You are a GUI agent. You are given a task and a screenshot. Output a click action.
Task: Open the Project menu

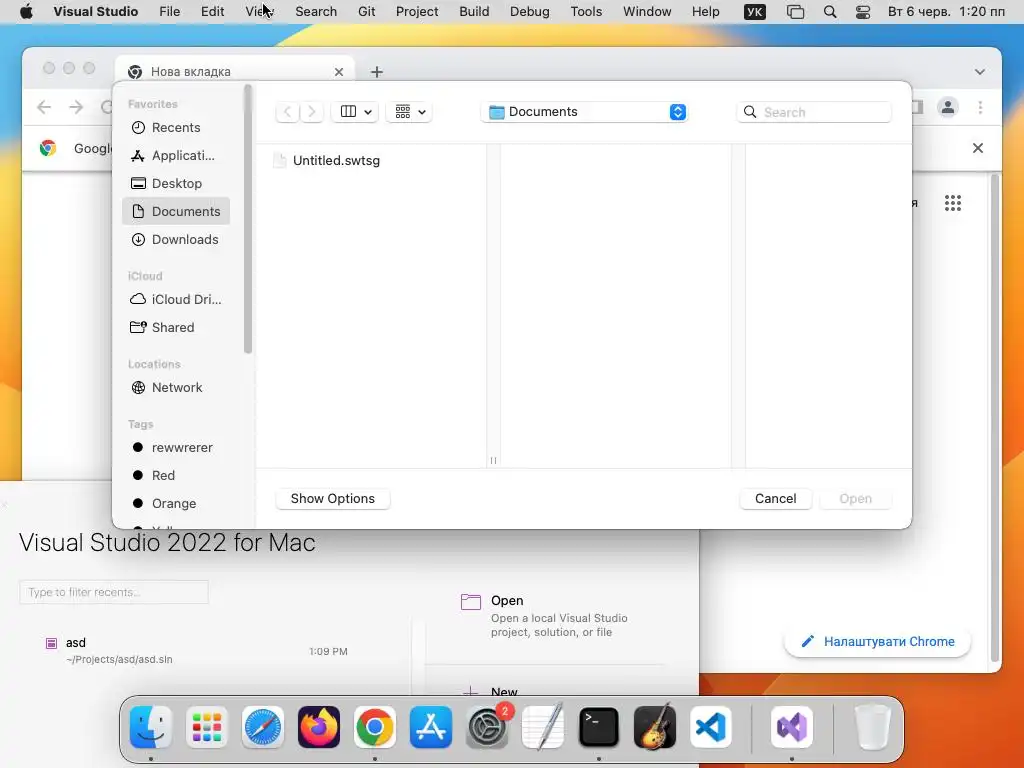[x=417, y=12]
